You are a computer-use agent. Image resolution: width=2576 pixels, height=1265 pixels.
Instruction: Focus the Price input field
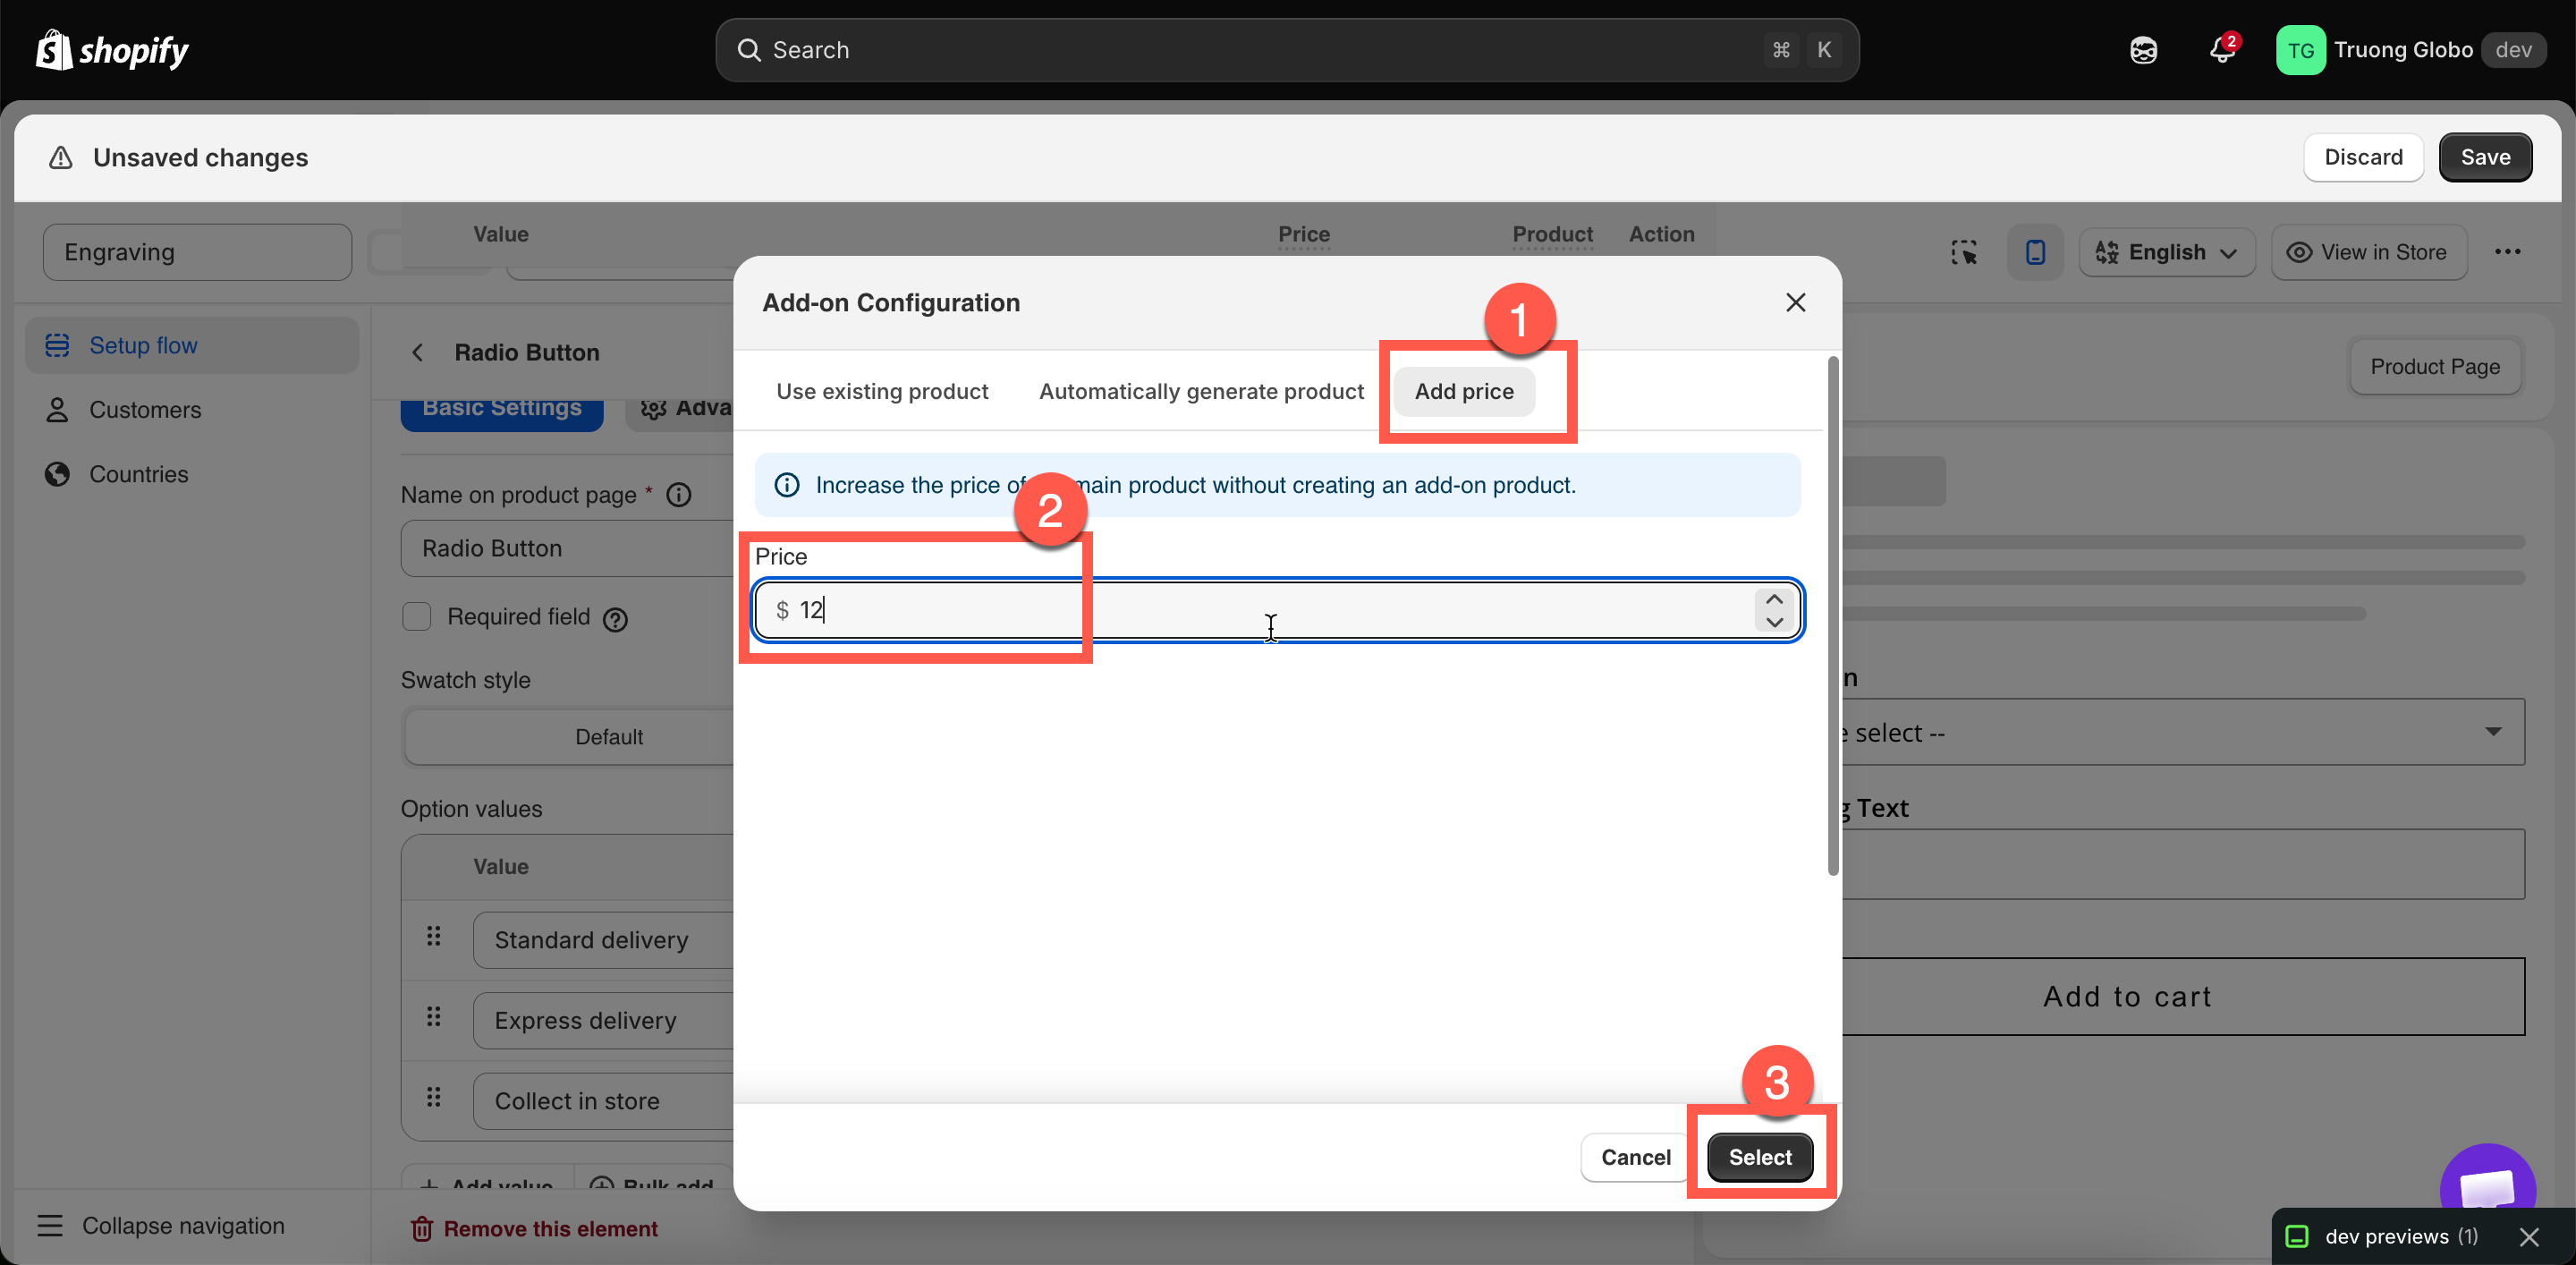pyautogui.click(x=1278, y=610)
